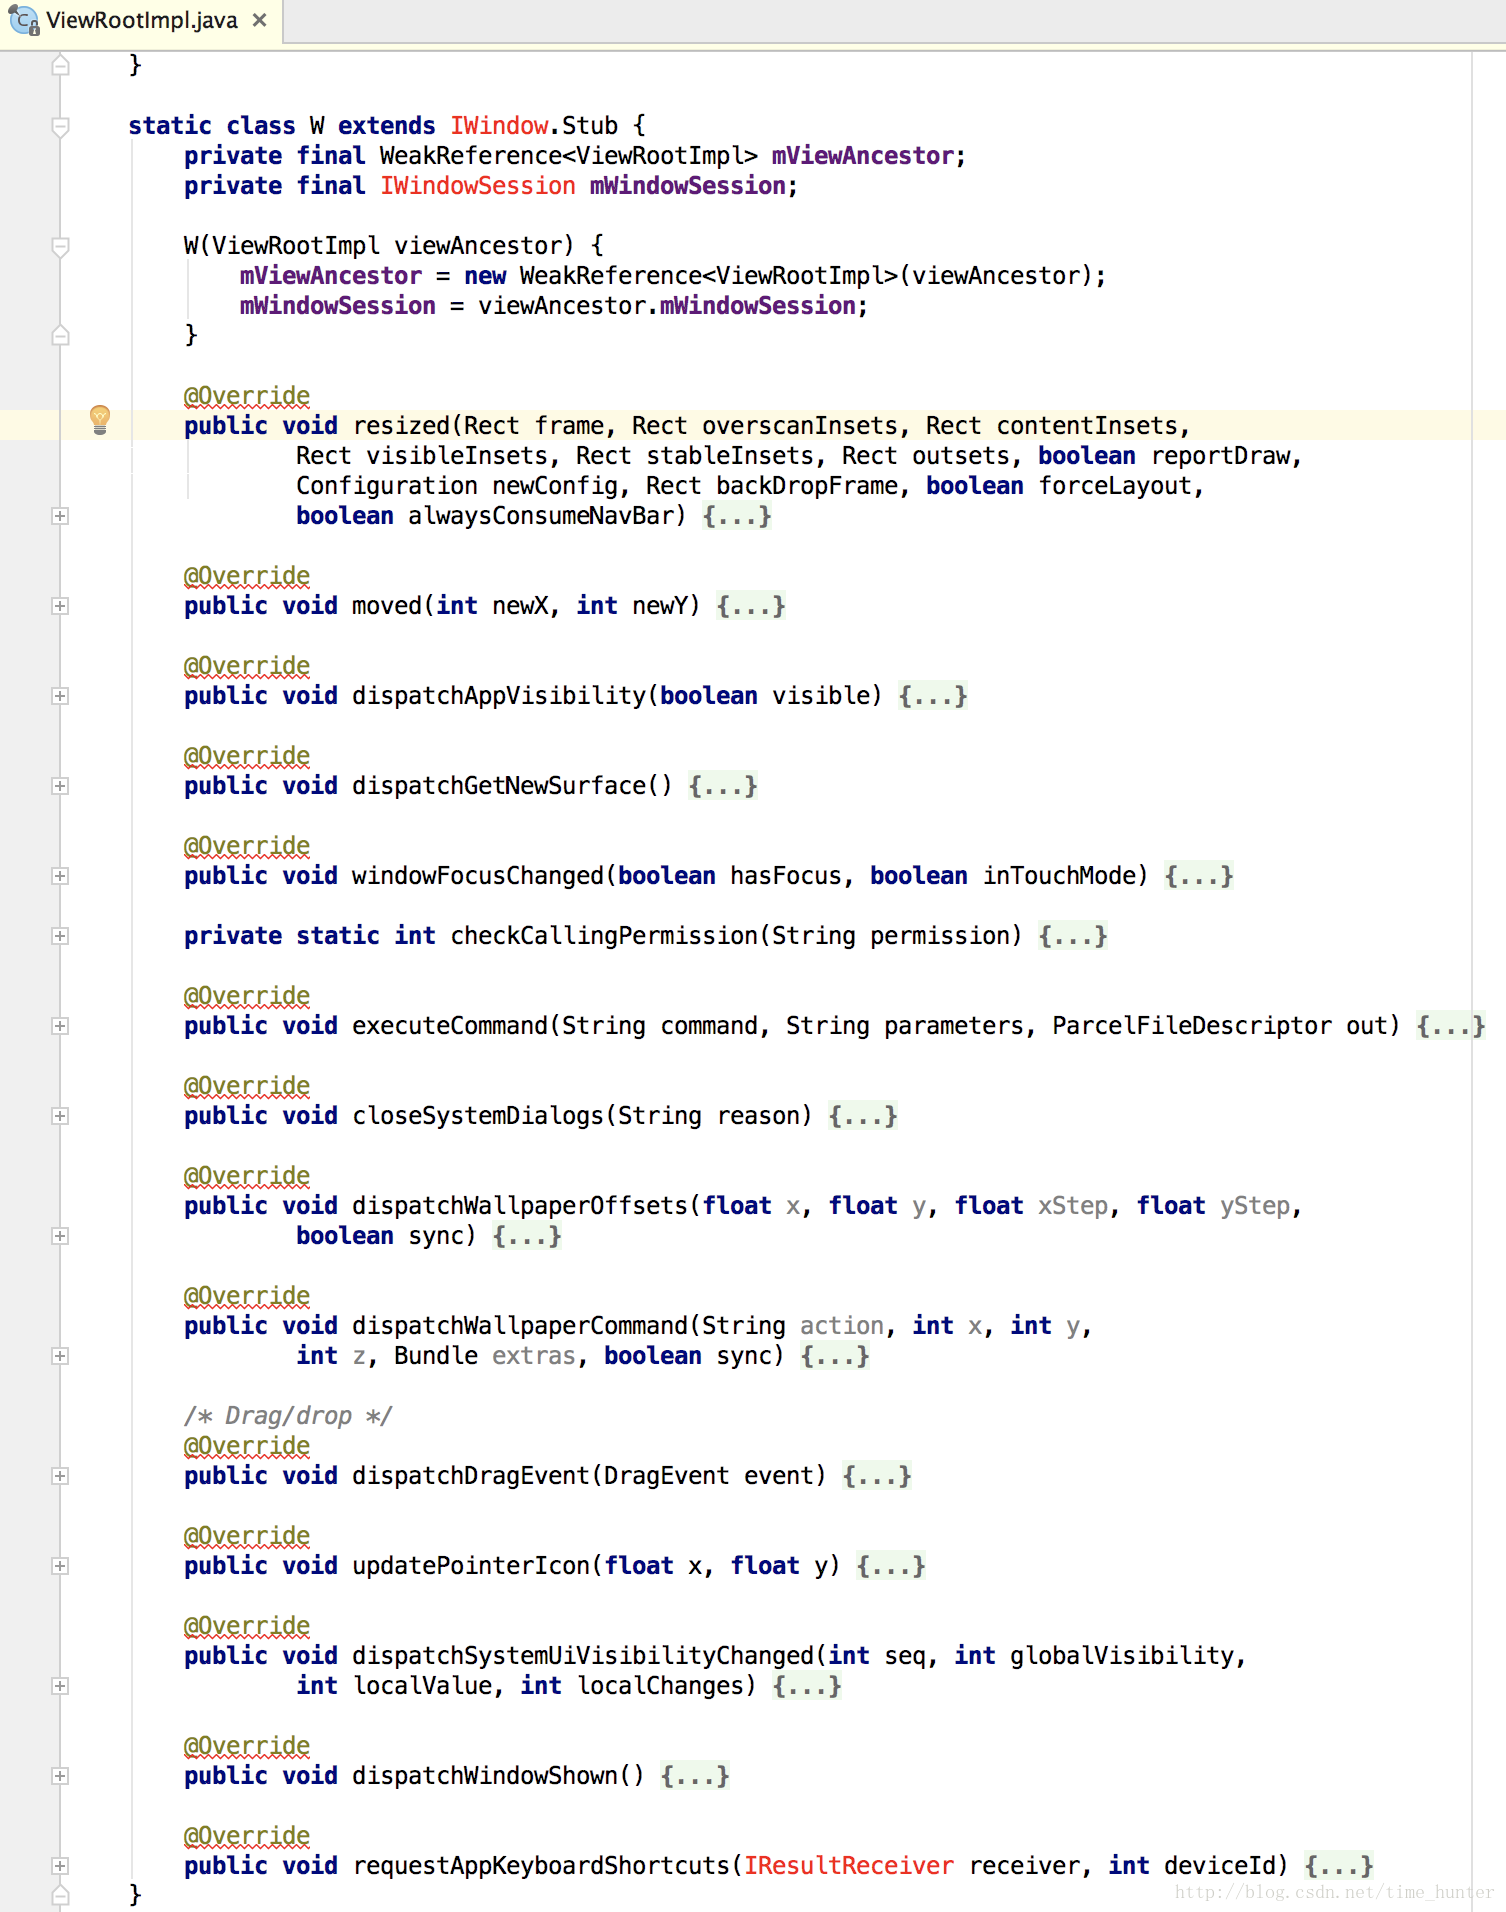Expand dispatchWindowShown fold marker in gutter
Screen dimensions: 1506x1912
tap(60, 1776)
